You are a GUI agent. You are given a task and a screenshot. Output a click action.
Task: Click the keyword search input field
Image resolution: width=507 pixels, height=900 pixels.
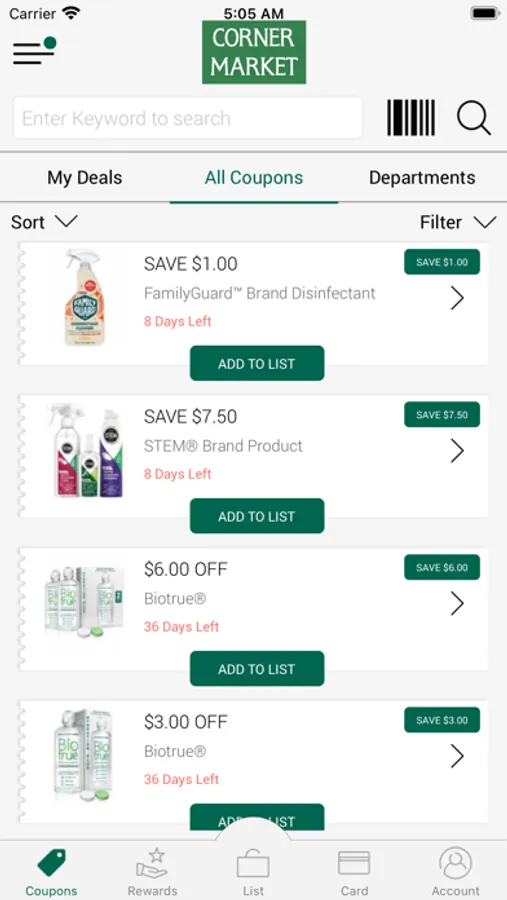pos(188,118)
